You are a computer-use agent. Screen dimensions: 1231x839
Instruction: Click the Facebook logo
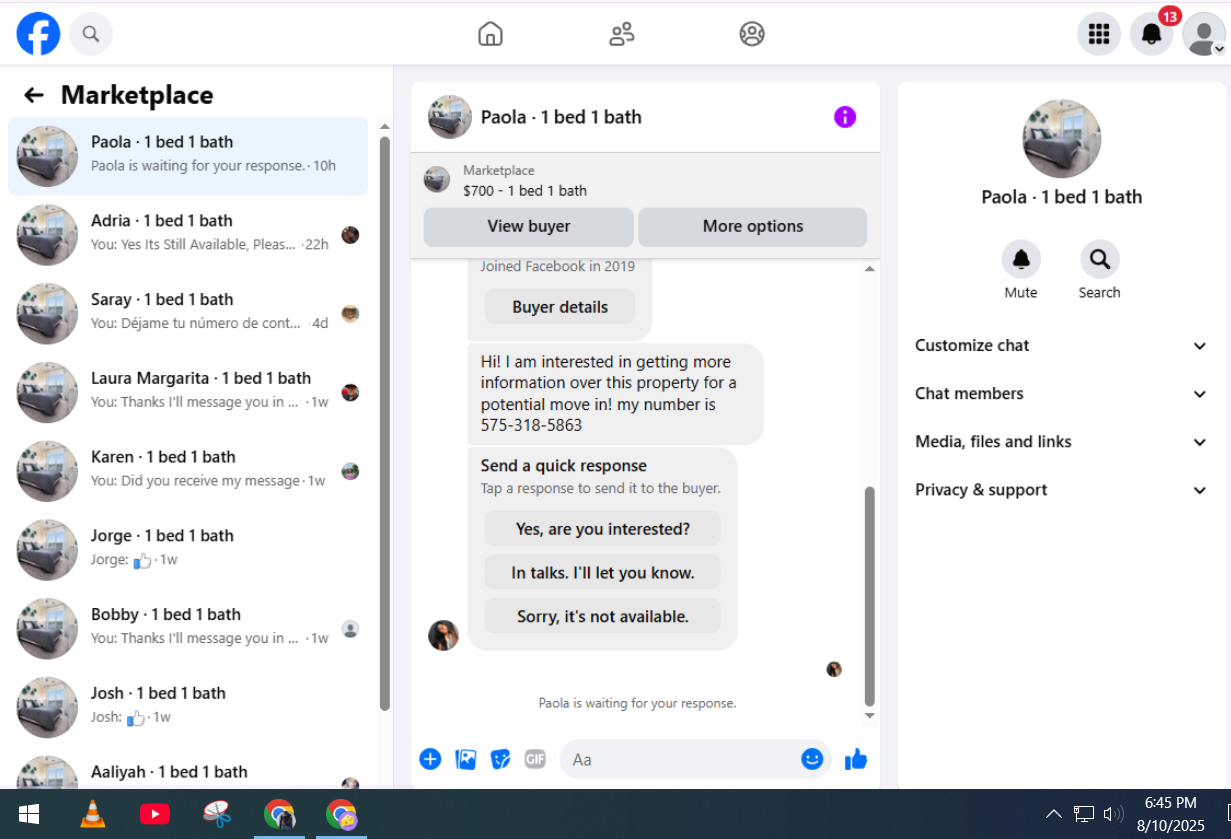point(38,34)
